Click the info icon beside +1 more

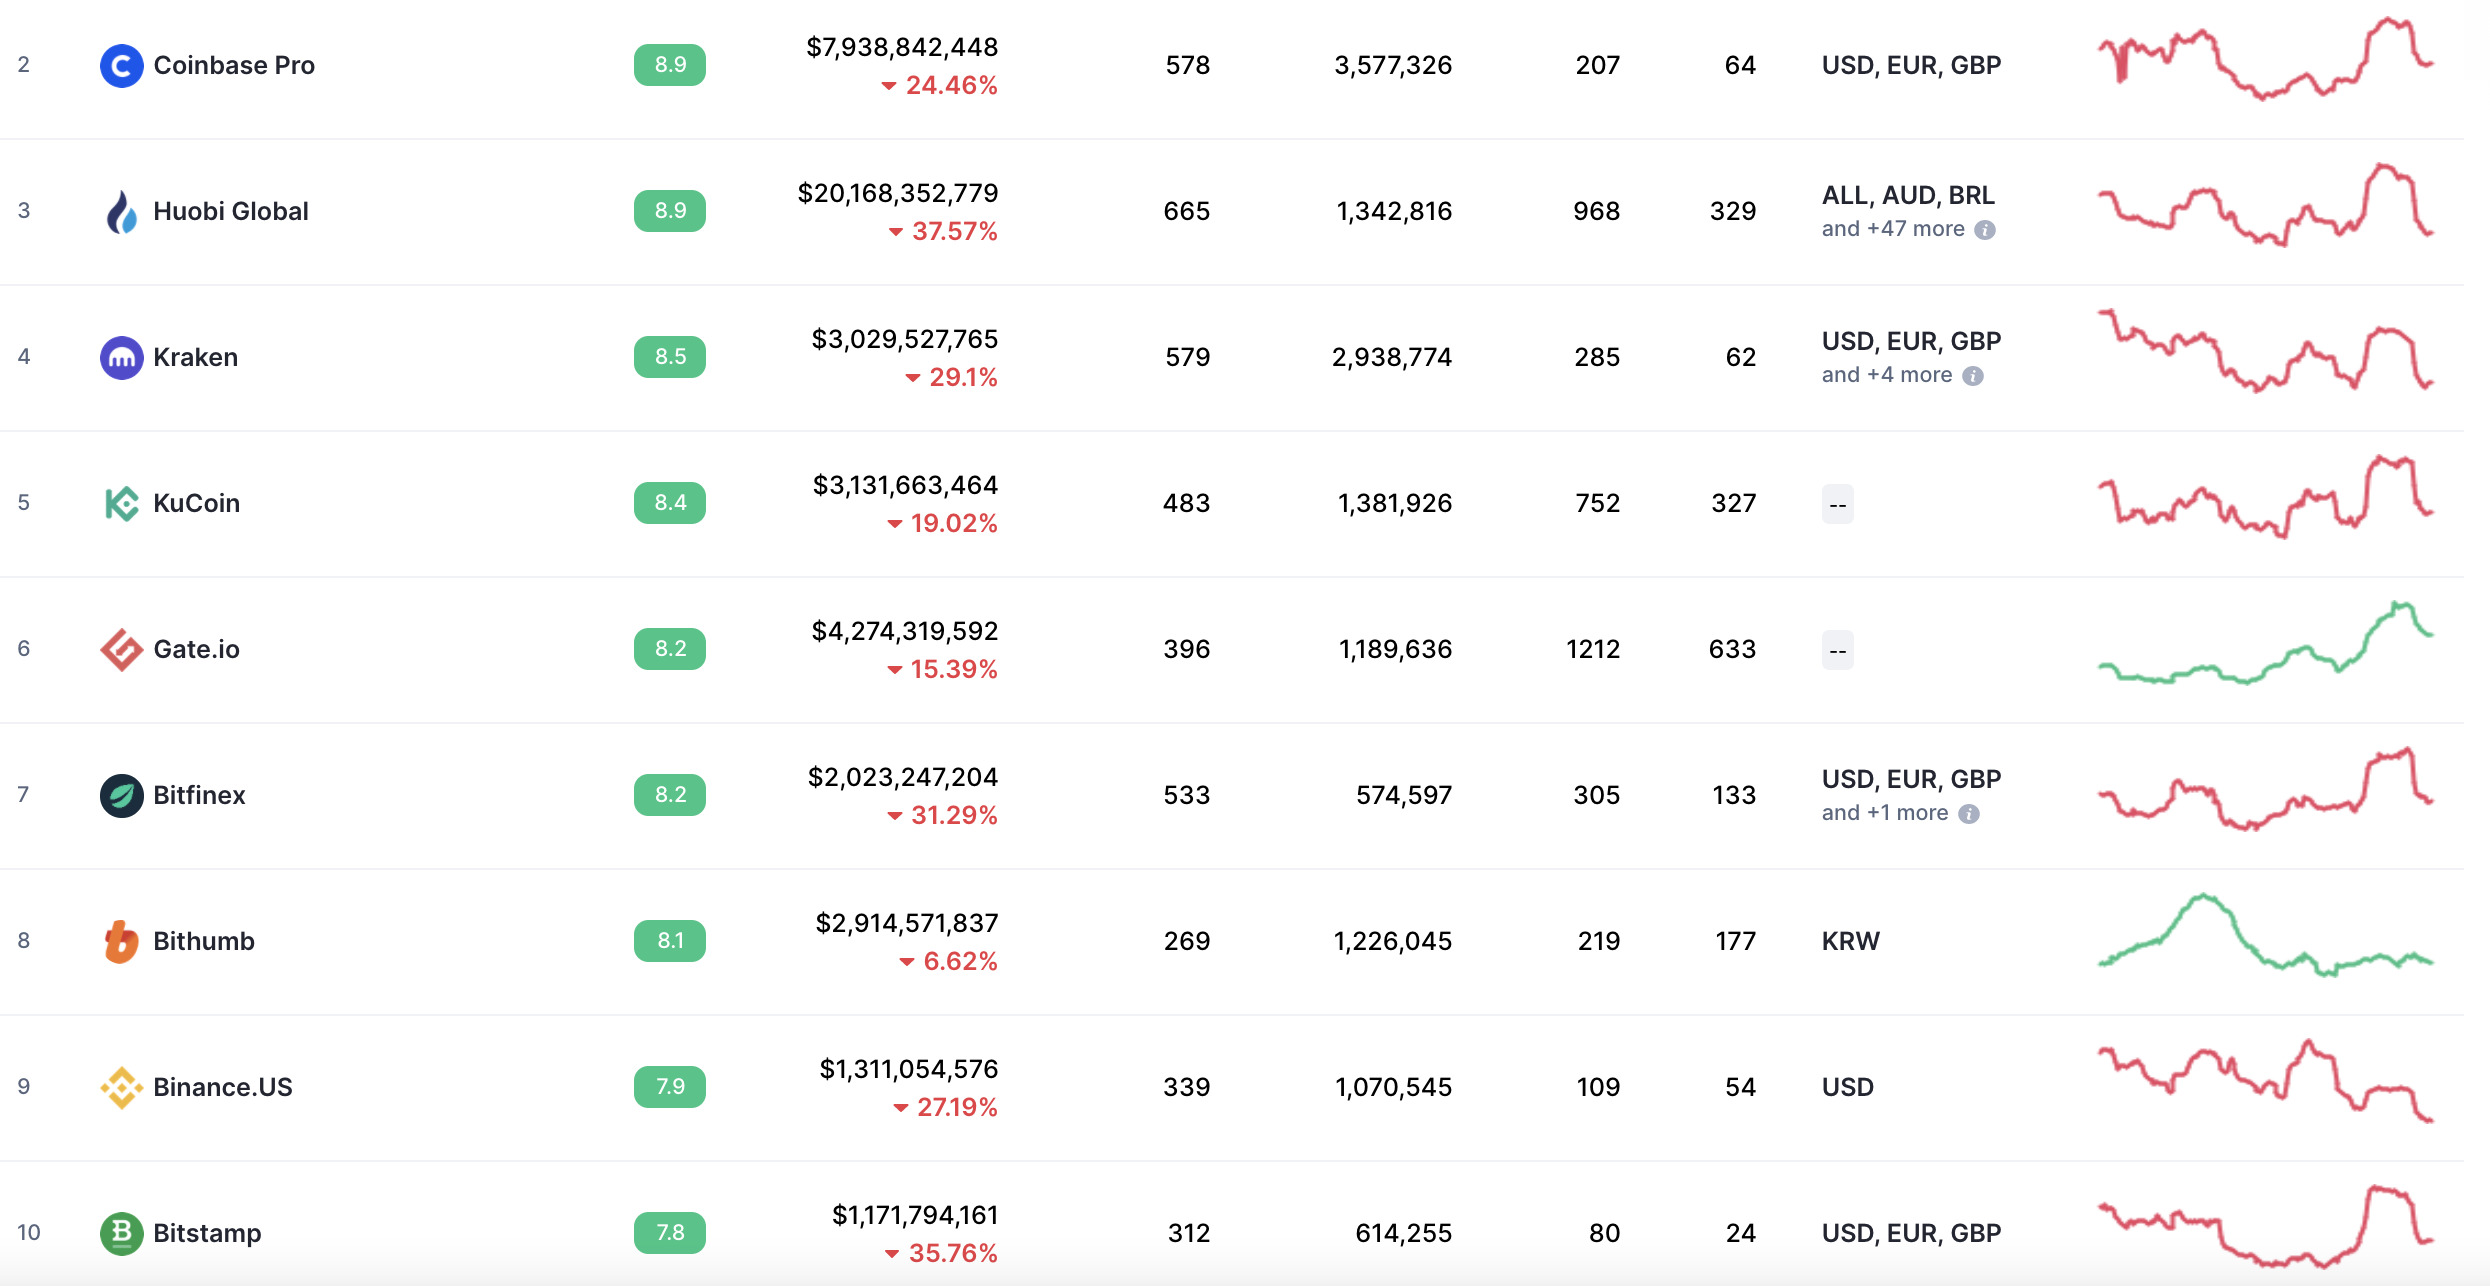(x=1968, y=814)
